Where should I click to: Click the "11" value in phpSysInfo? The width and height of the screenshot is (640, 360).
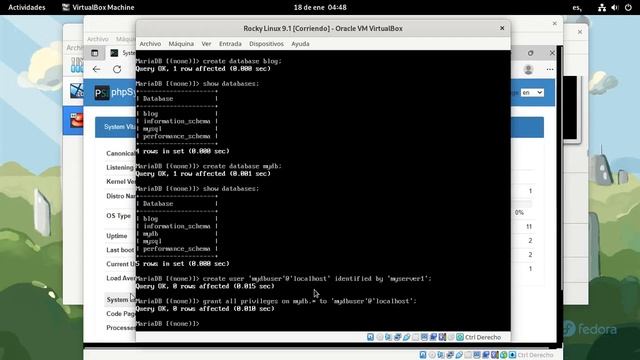[529, 227]
